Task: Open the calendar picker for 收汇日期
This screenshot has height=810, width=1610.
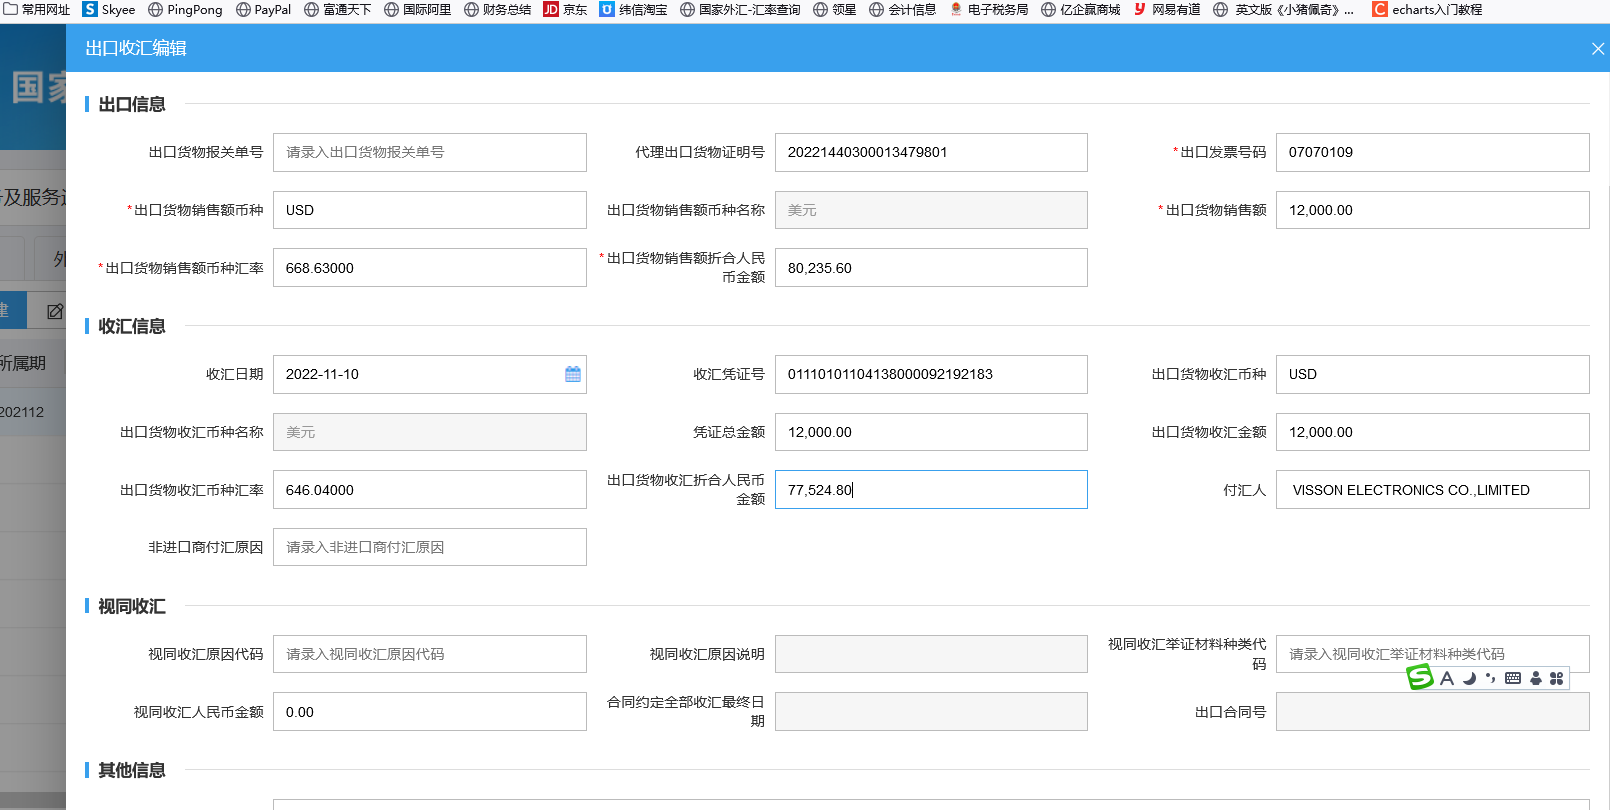Action: coord(572,374)
